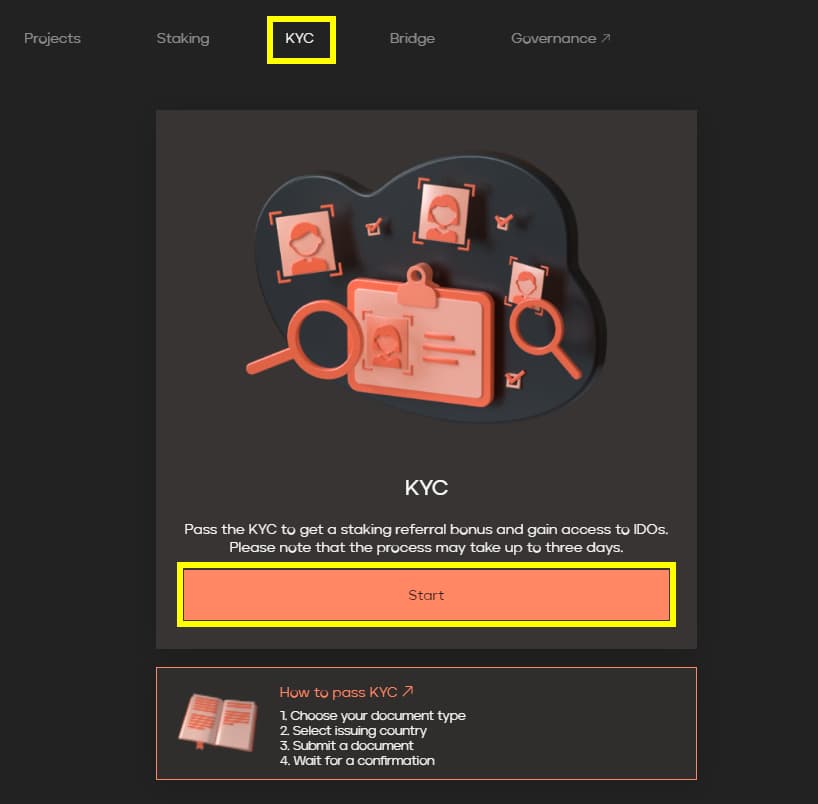Screen dimensions: 818x804
Task: Click the open book icon
Action: pos(218,722)
